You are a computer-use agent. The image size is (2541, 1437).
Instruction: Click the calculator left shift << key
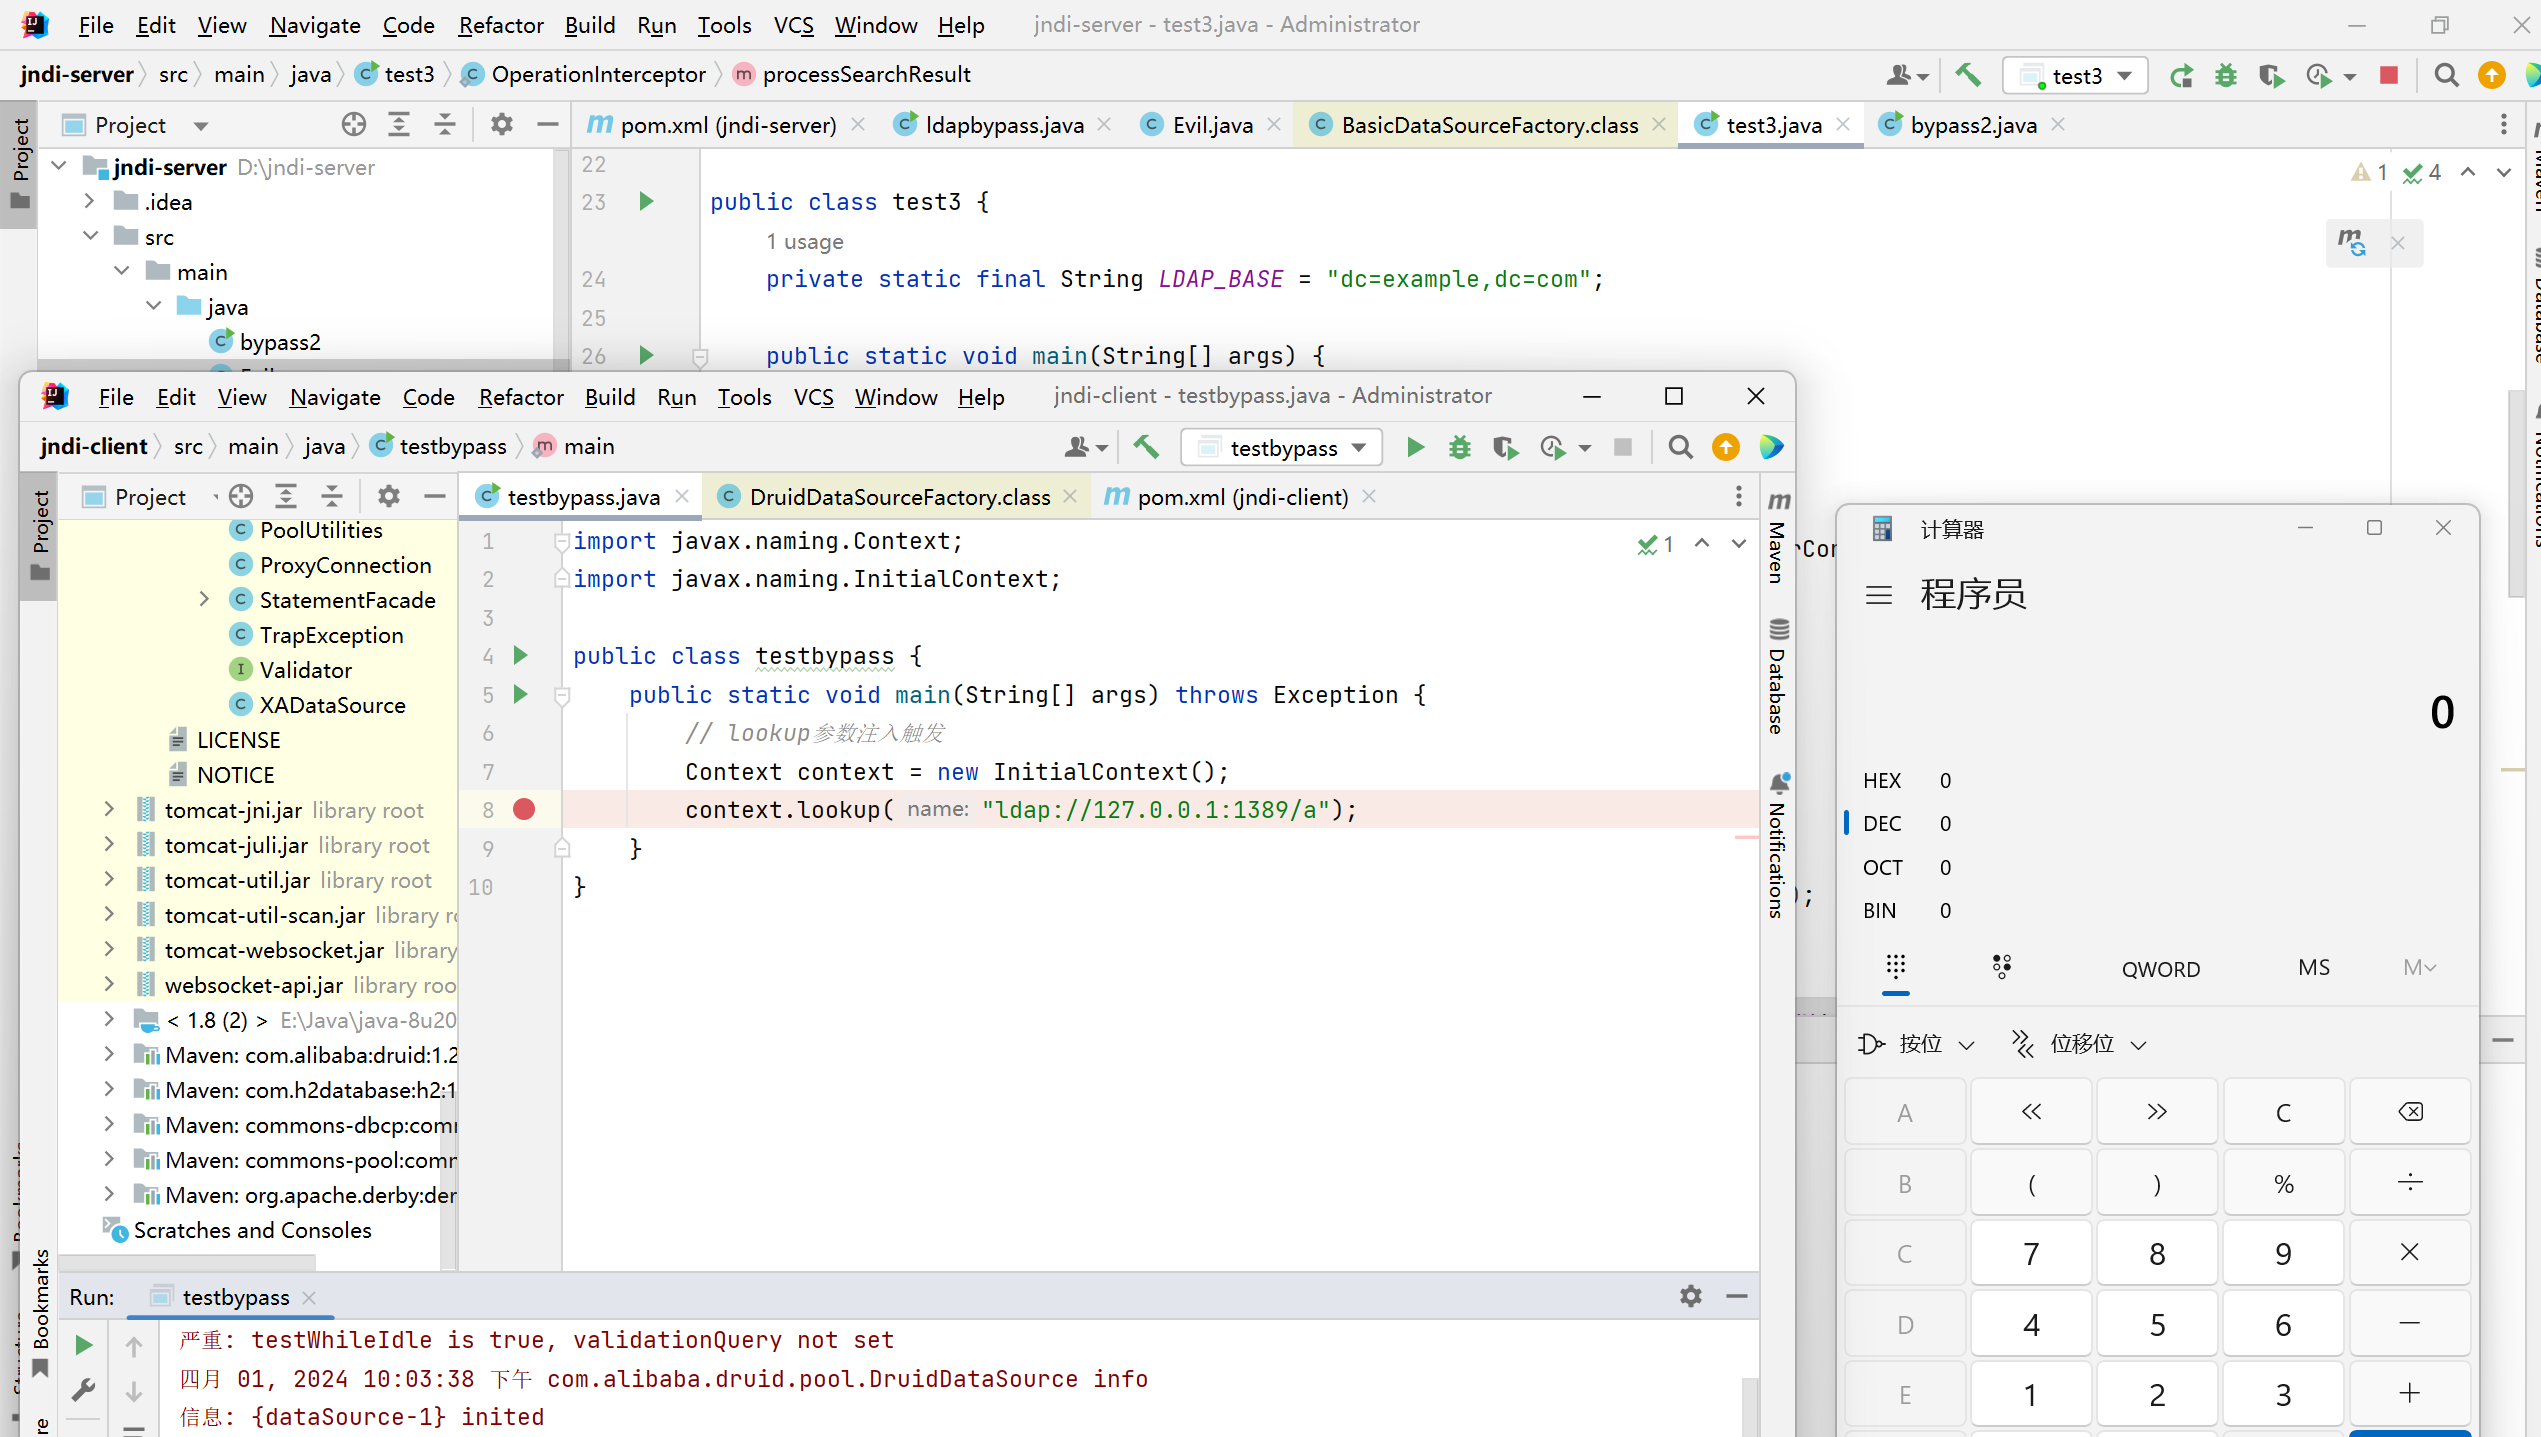click(x=2031, y=1112)
